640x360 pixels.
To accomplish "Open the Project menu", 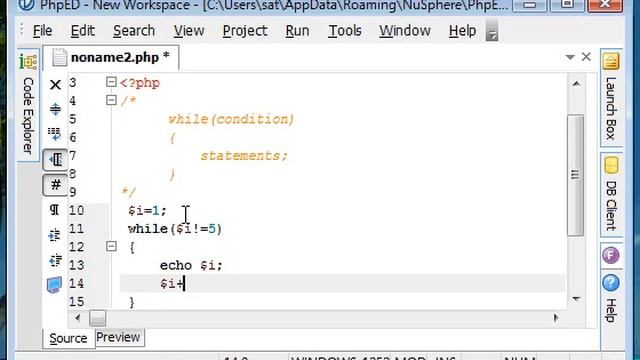I will coord(245,31).
